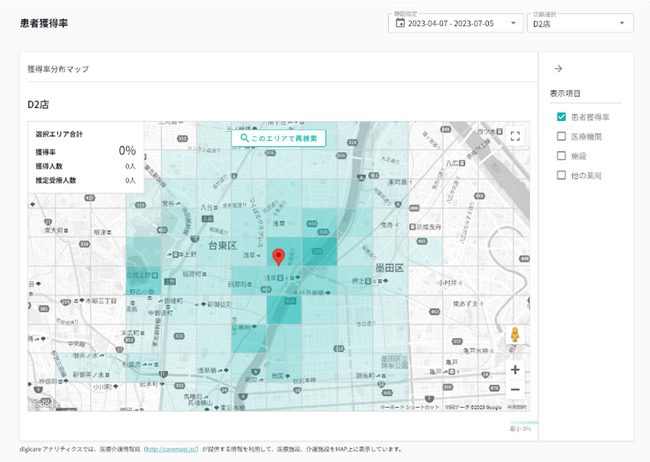Expand the date range dropdown arrow
This screenshot has height=462, width=650.
(x=513, y=23)
